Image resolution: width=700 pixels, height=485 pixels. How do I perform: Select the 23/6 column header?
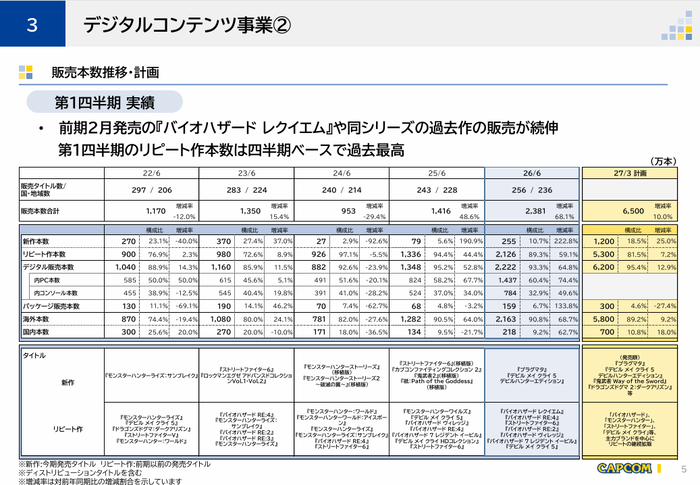(x=246, y=173)
